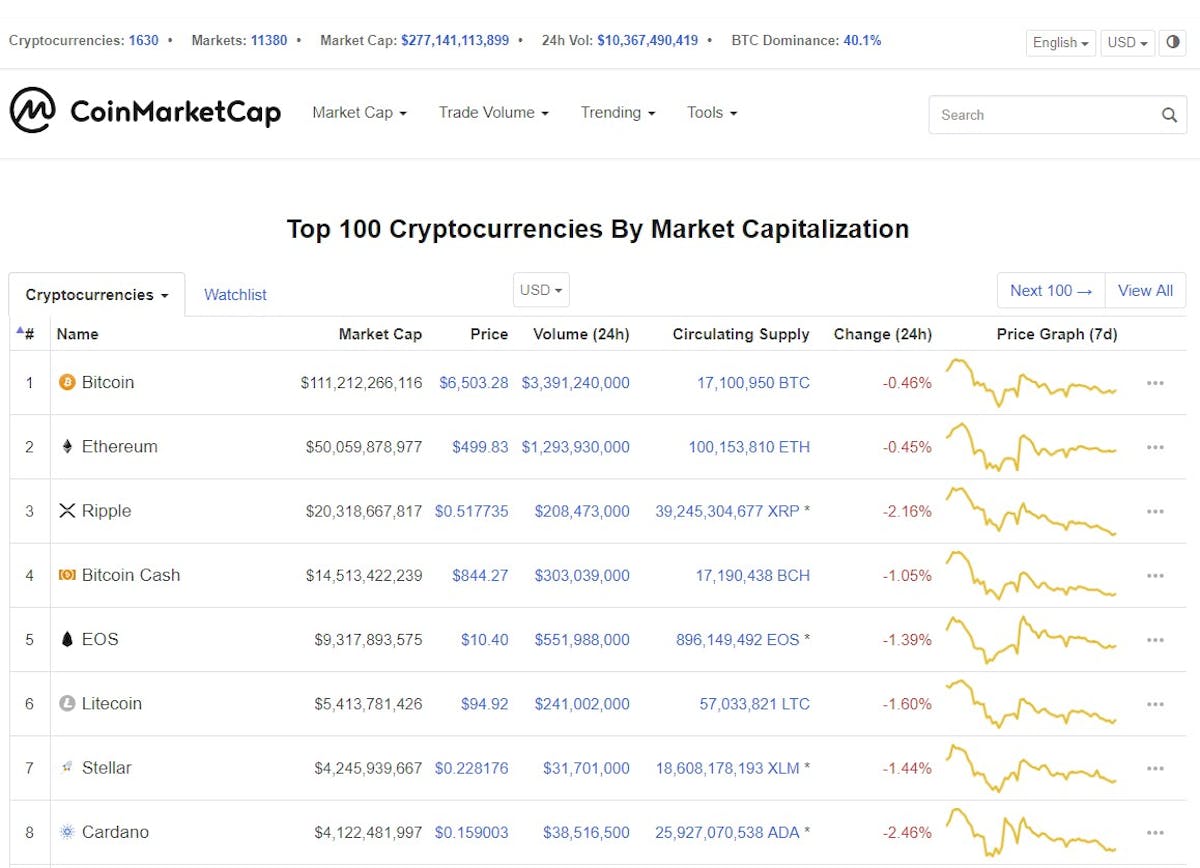The width and height of the screenshot is (1200, 868).
Task: Open the View All listing
Action: pos(1145,290)
